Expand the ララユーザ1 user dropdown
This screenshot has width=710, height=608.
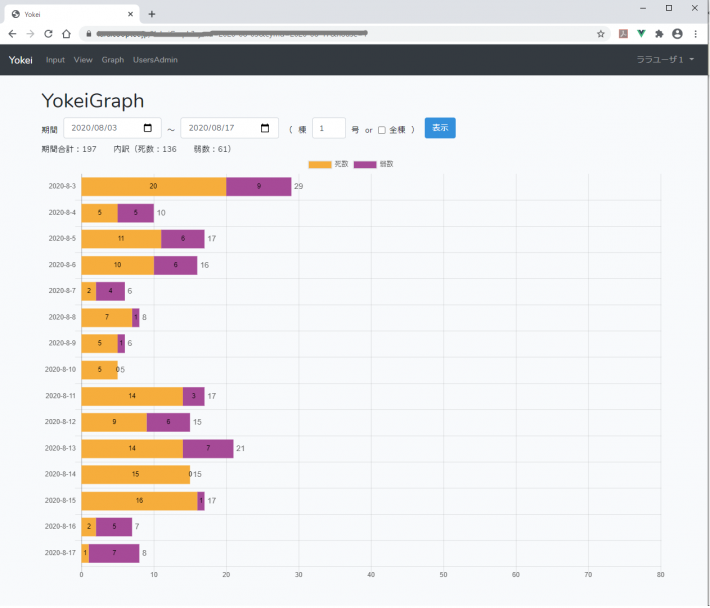click(666, 60)
